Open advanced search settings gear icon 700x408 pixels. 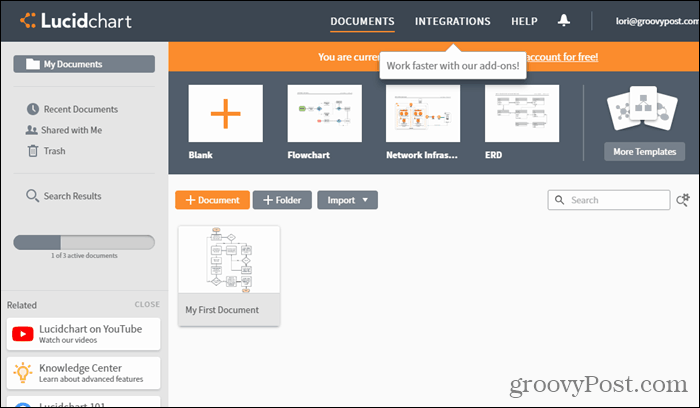tap(683, 200)
